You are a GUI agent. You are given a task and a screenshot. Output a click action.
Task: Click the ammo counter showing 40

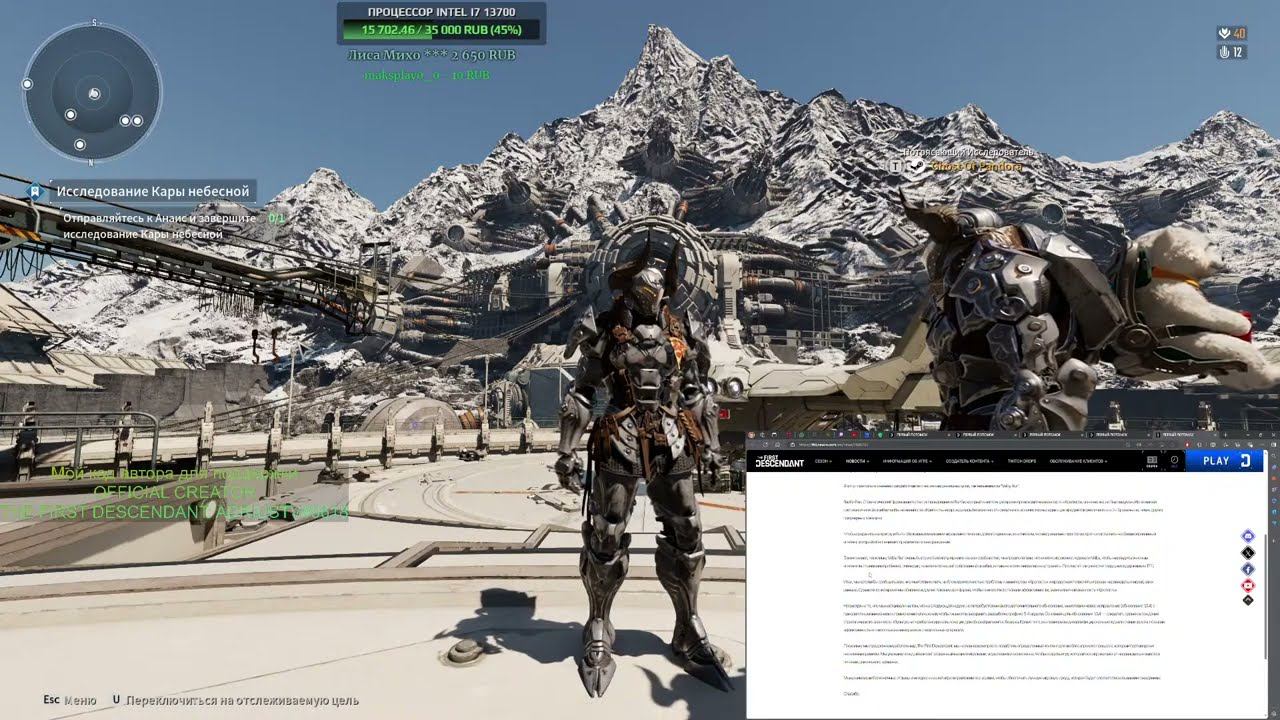coord(1231,34)
